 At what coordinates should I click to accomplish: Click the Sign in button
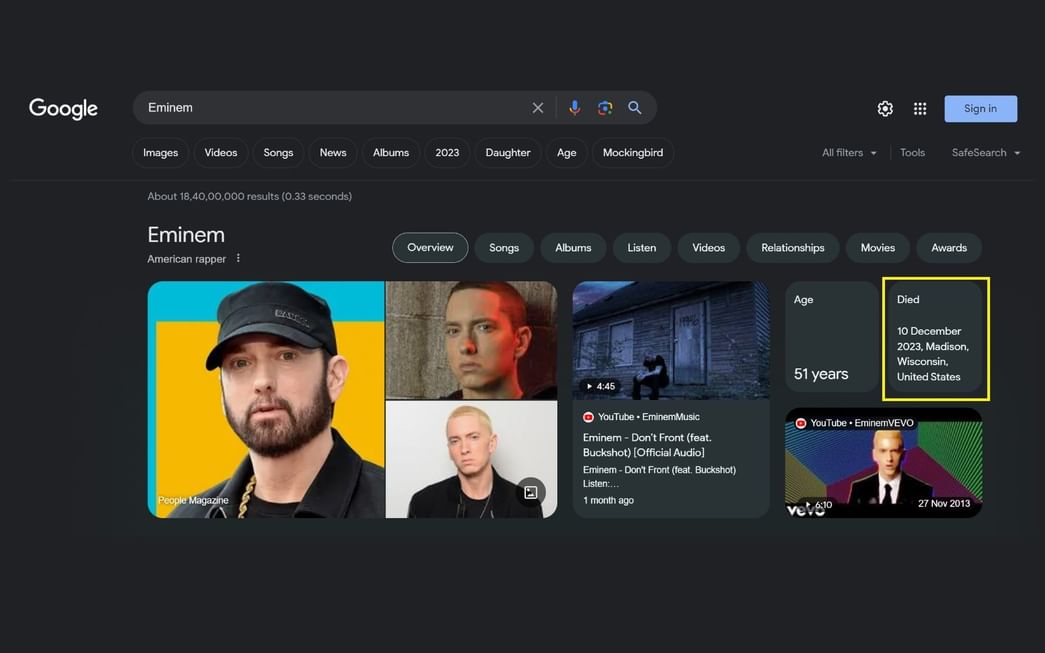[x=980, y=108]
